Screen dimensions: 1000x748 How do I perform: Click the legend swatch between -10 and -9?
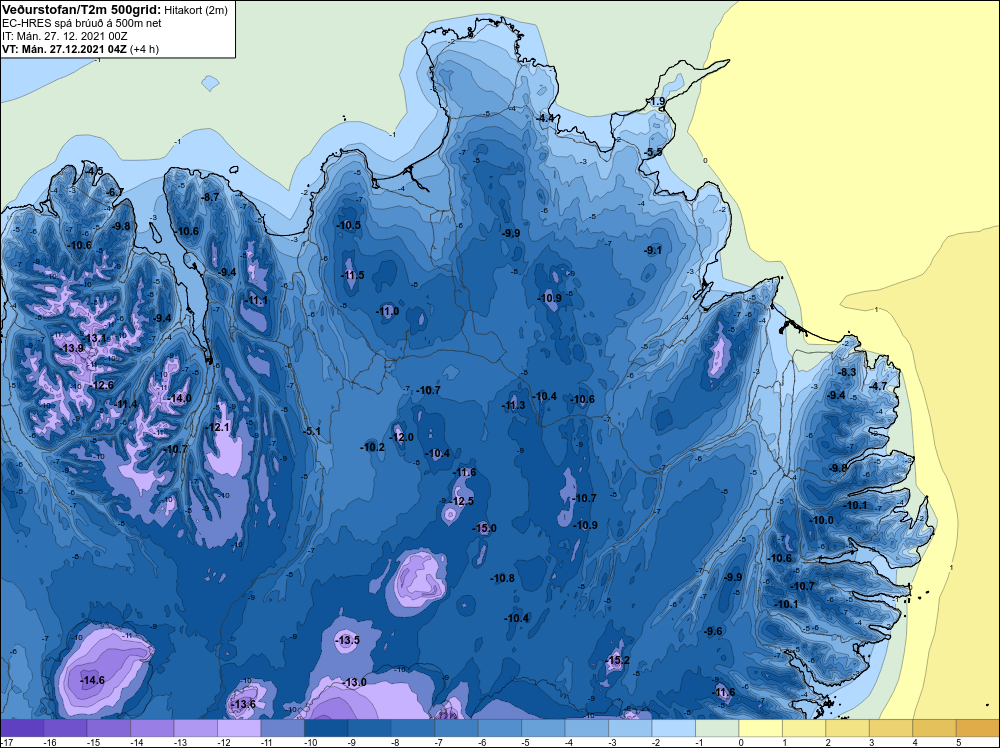pos(326,728)
